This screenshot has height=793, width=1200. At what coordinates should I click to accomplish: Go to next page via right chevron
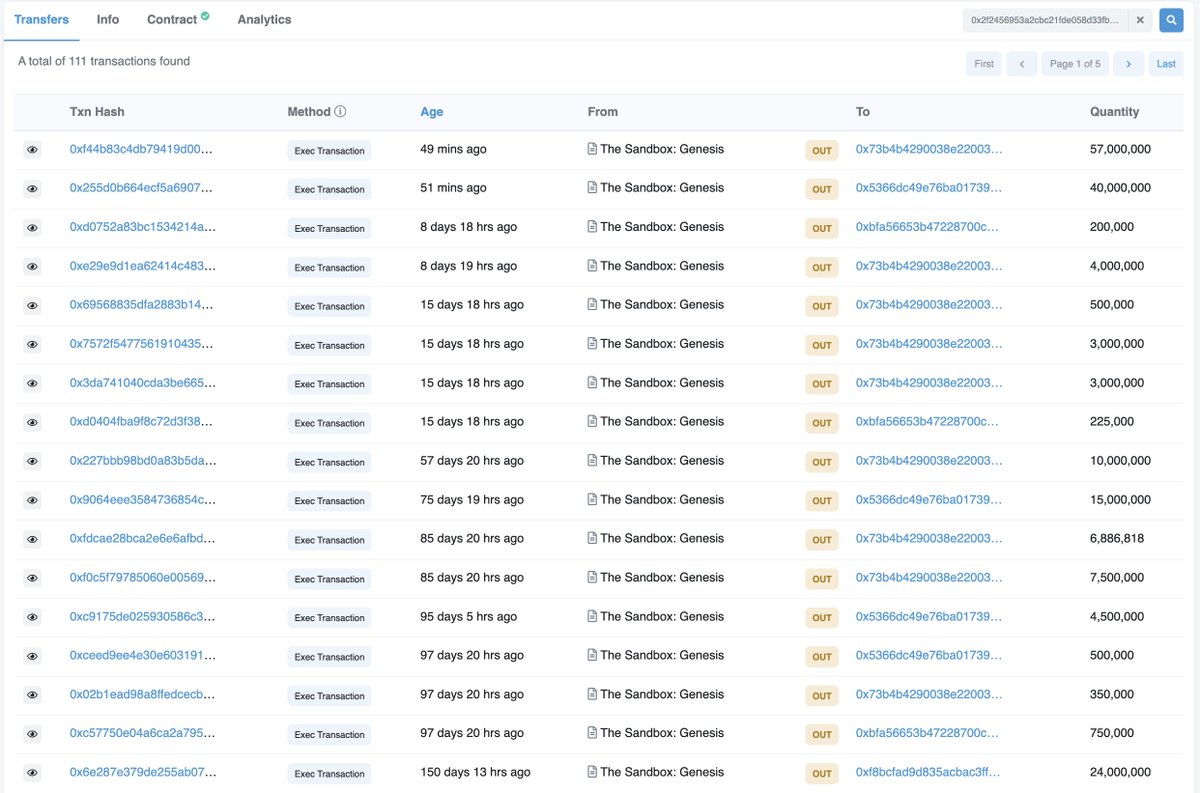click(1128, 63)
